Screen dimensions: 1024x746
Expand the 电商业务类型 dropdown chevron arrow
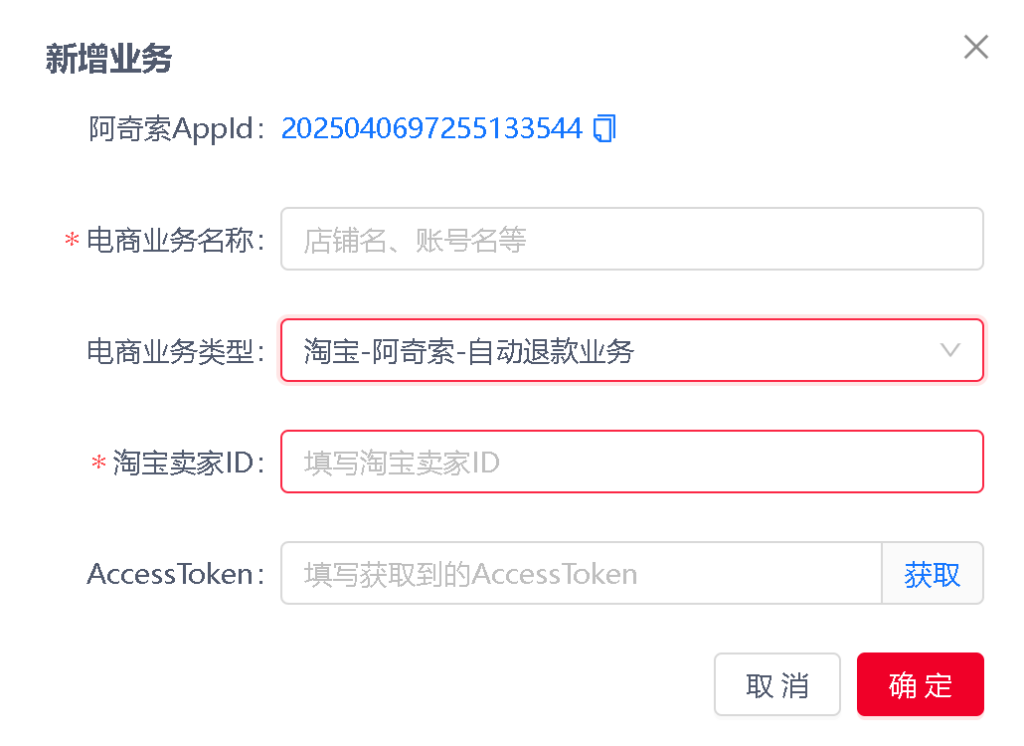pos(950,350)
